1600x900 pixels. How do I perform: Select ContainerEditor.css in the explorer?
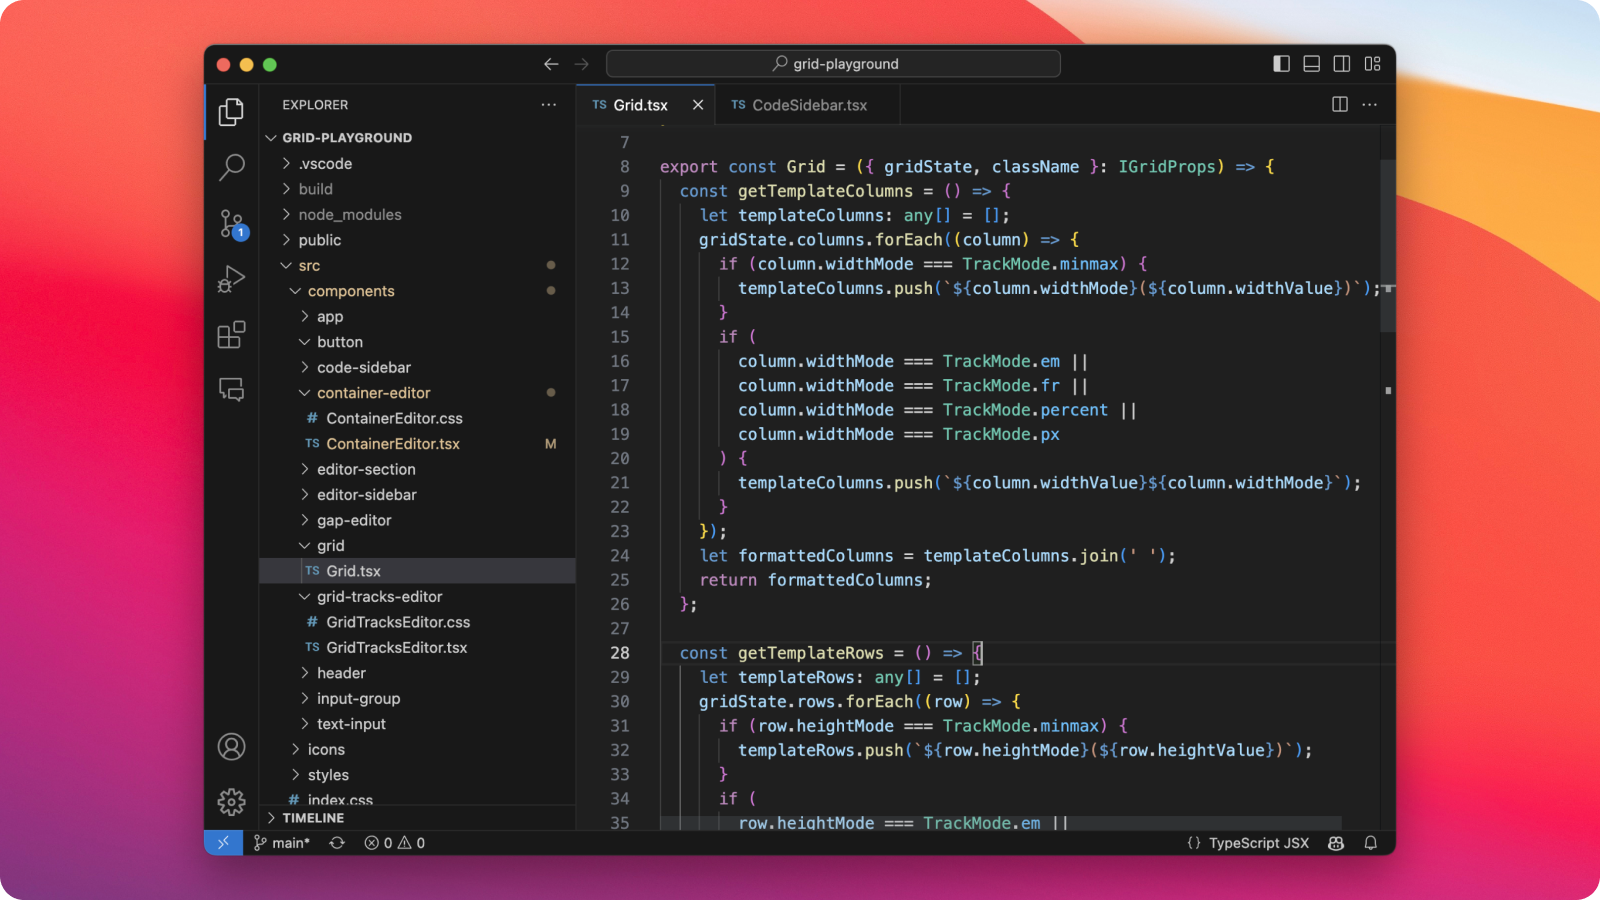pos(397,418)
